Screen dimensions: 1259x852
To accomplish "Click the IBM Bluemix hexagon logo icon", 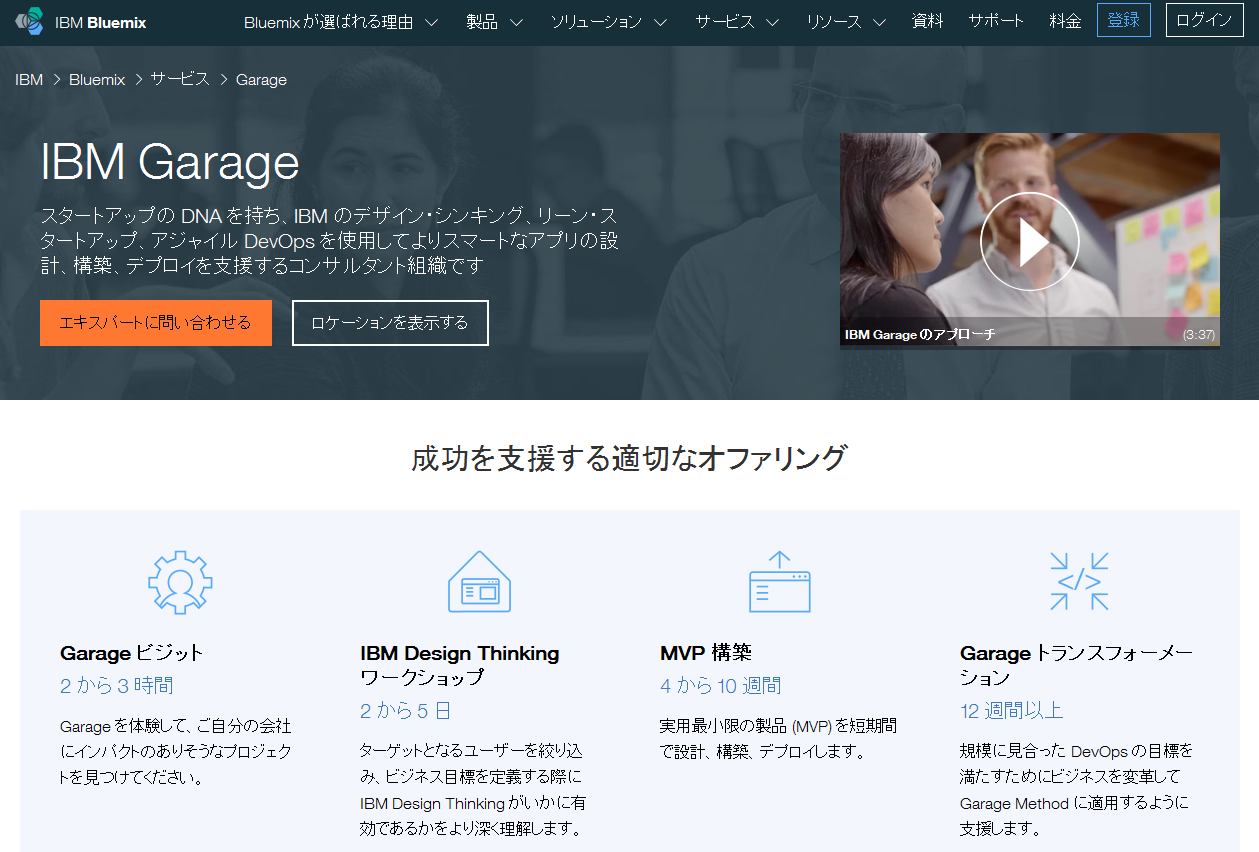I will tap(30, 21).
